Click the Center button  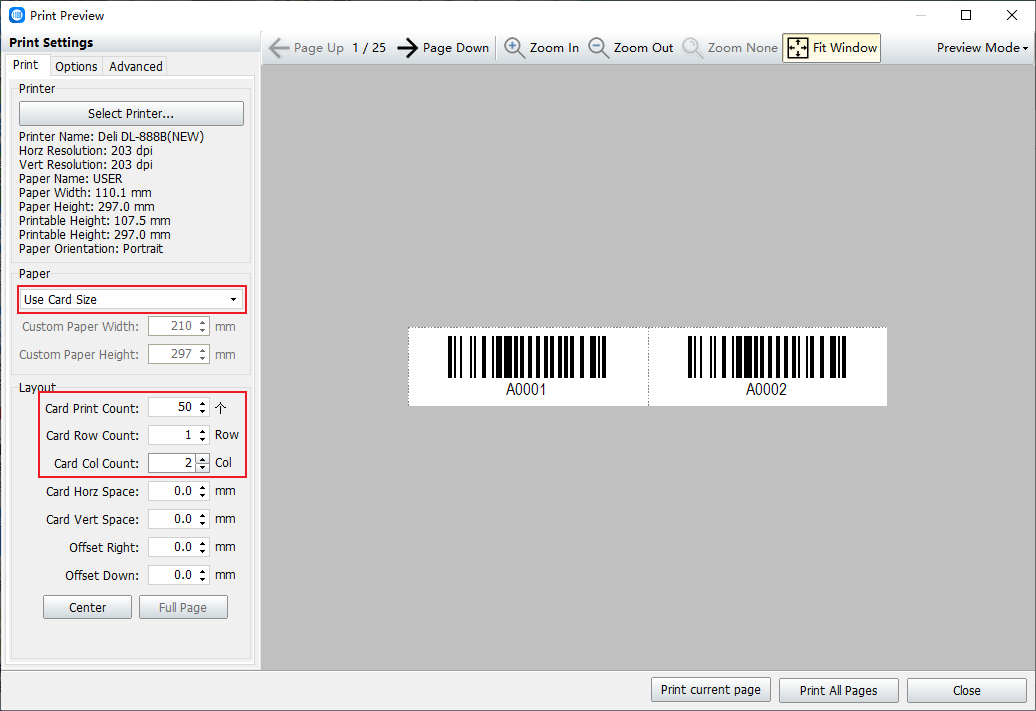pyautogui.click(x=87, y=607)
